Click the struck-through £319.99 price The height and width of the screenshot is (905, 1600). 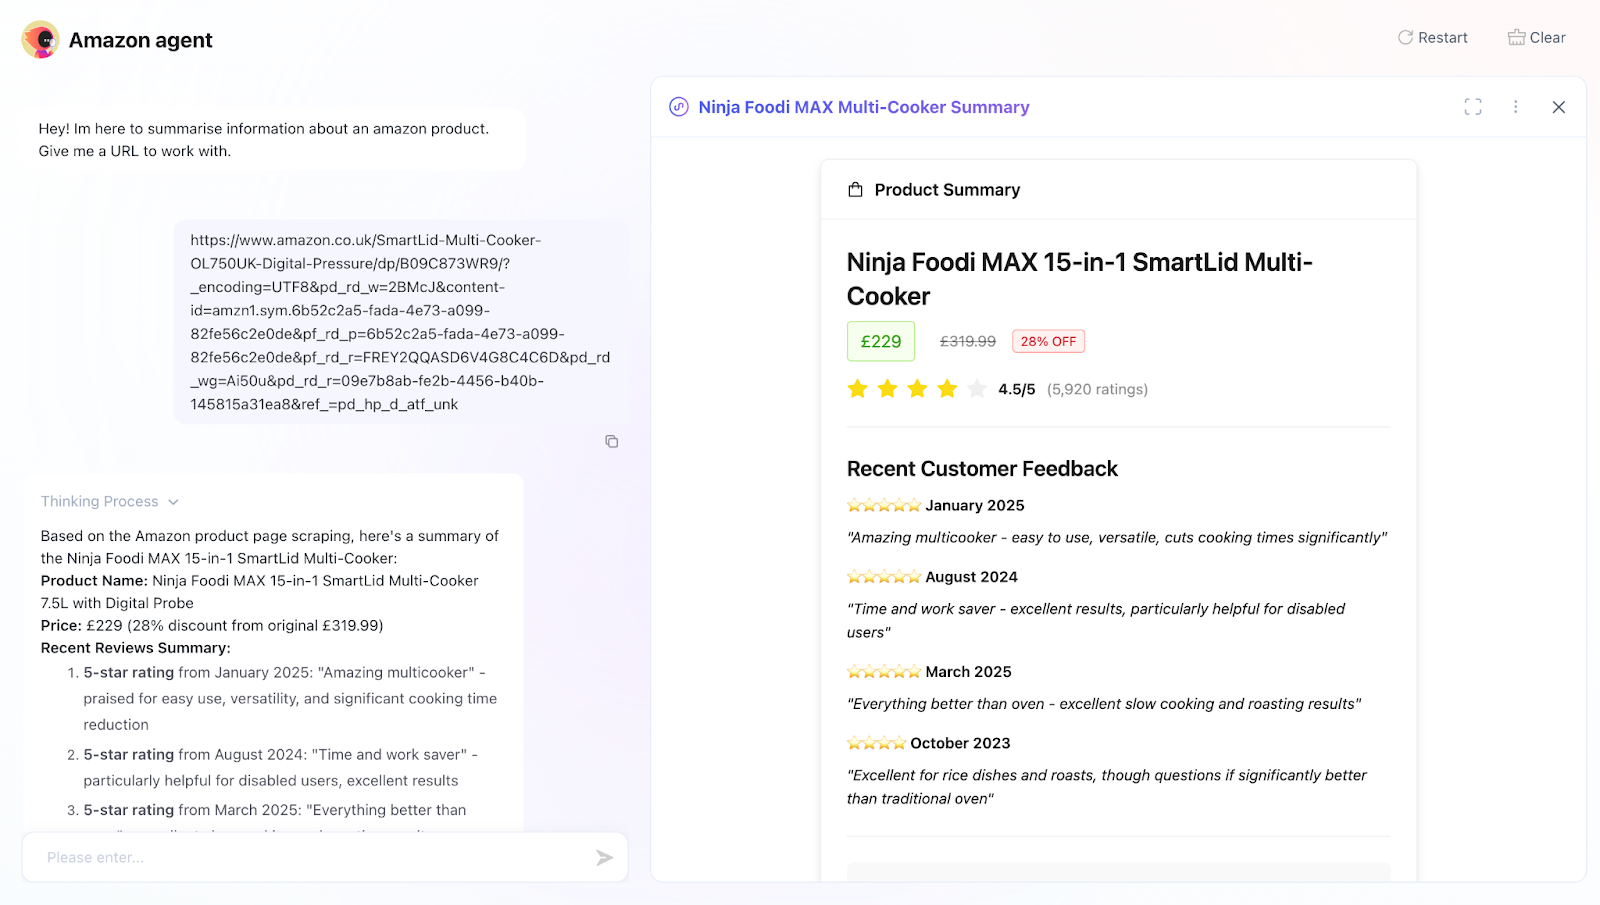pos(967,341)
